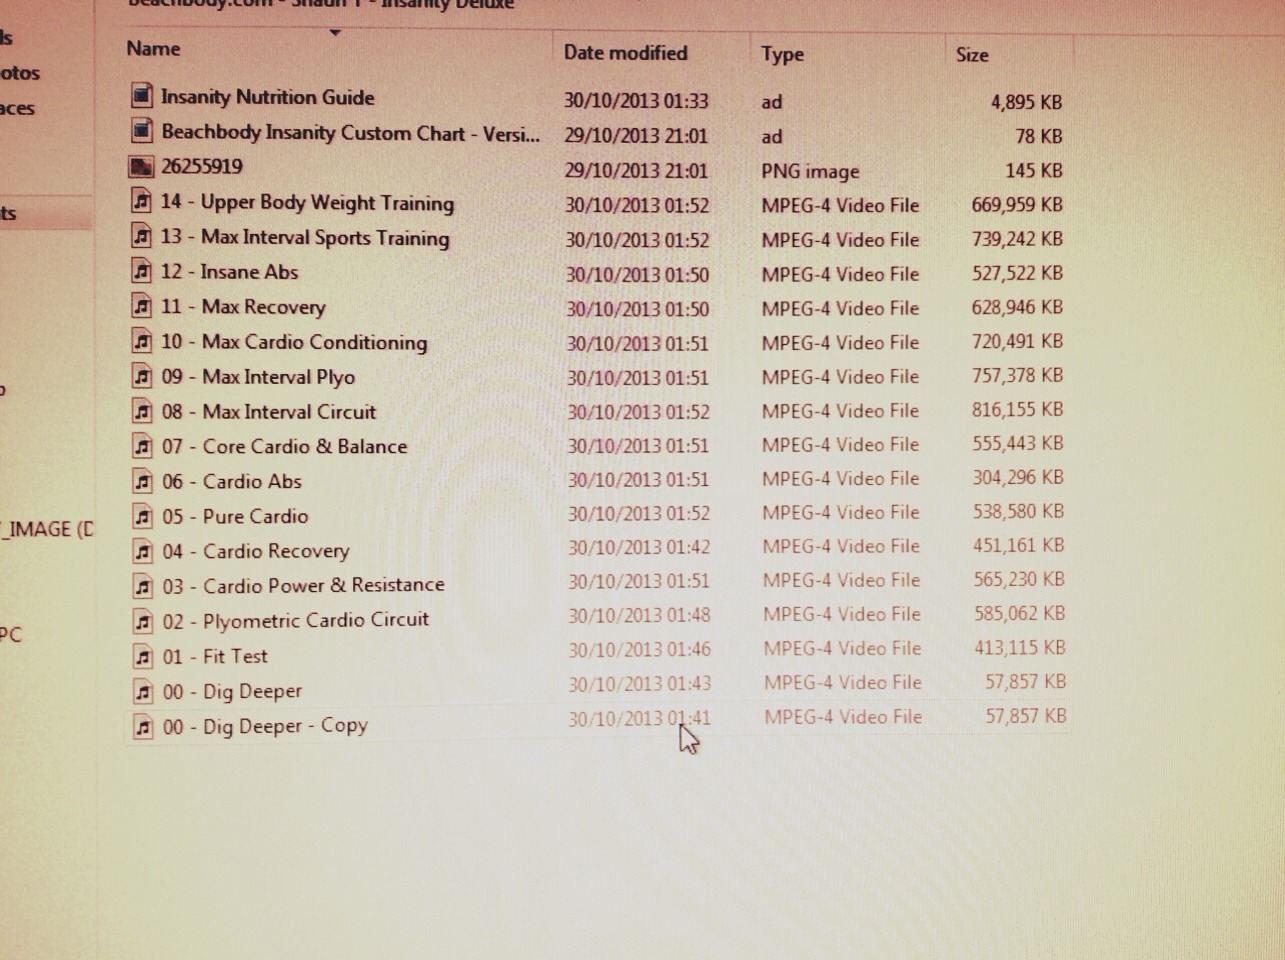Viewport: 1285px width, 960px height.
Task: Click the PNG image type cell
Action: pyautogui.click(x=810, y=171)
